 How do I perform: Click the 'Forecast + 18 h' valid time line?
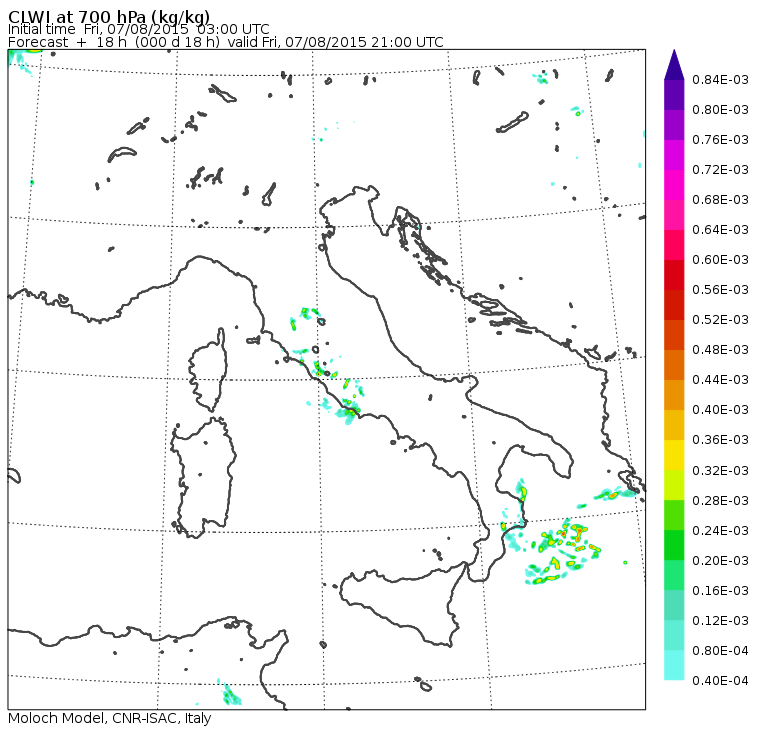(226, 42)
